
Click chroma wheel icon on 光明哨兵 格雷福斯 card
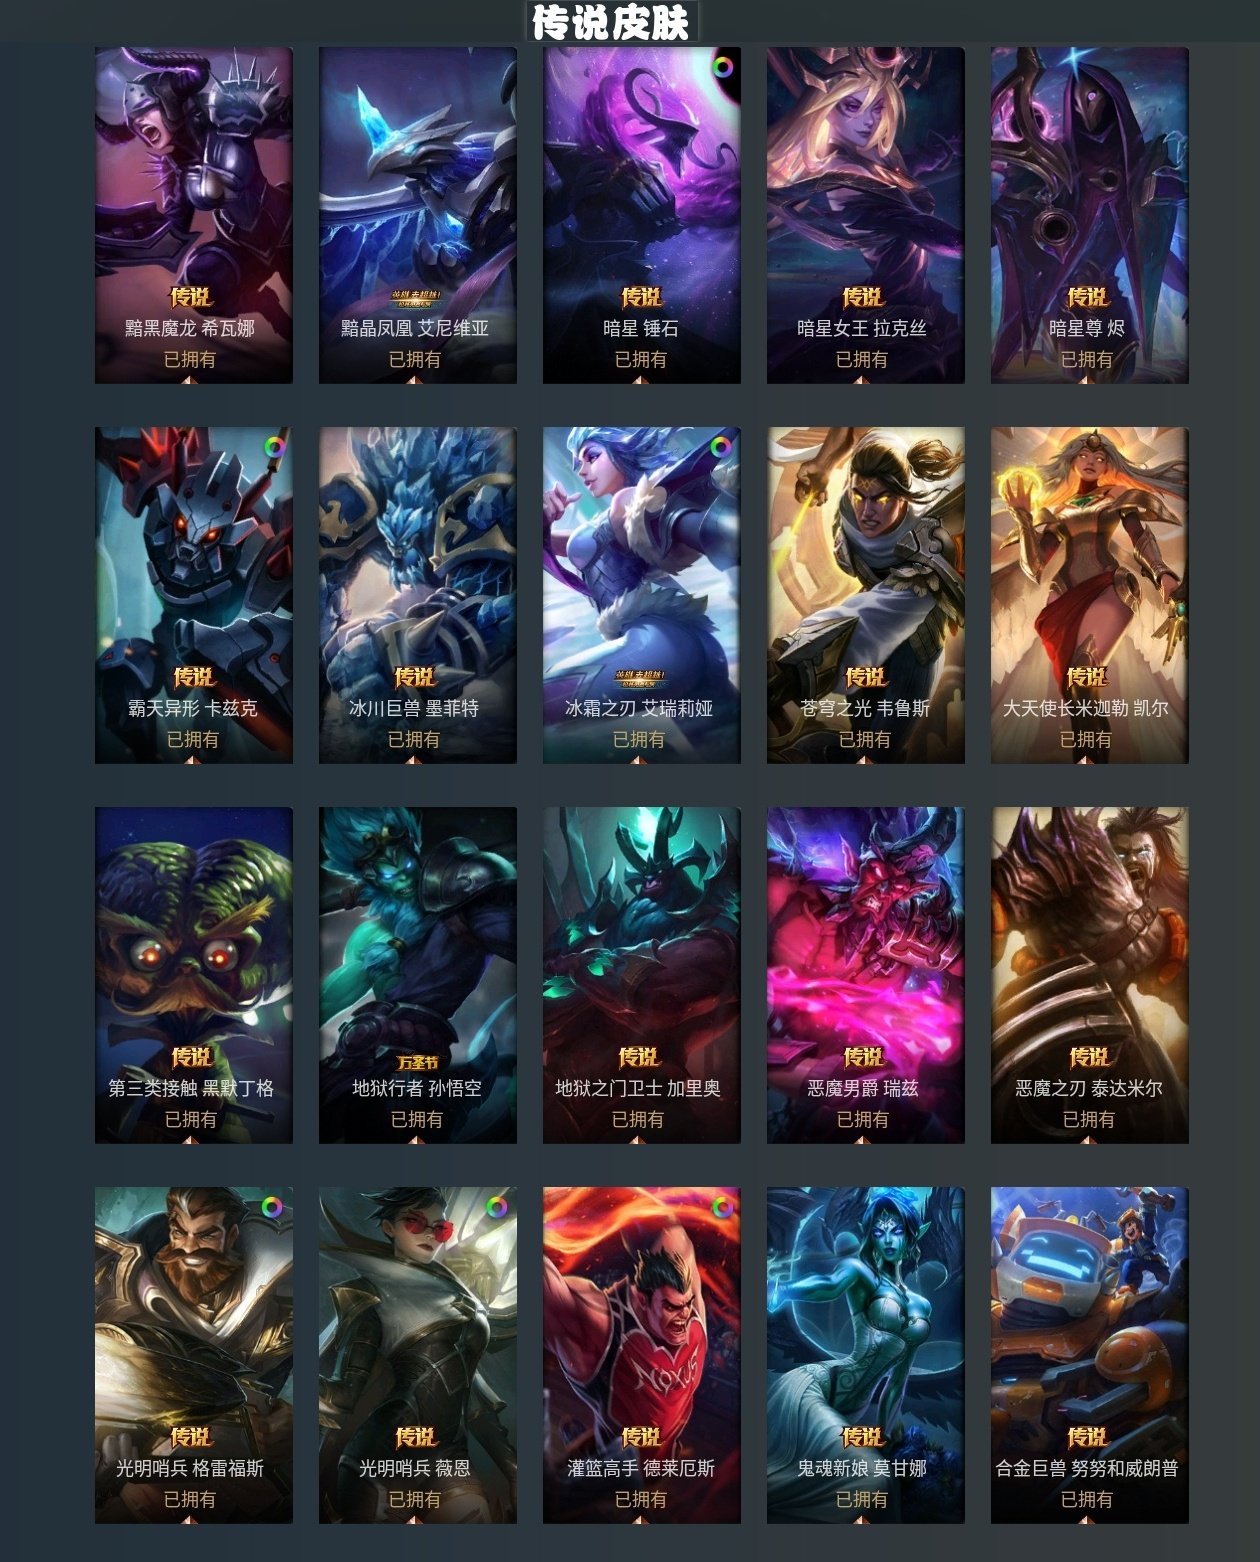[272, 1208]
